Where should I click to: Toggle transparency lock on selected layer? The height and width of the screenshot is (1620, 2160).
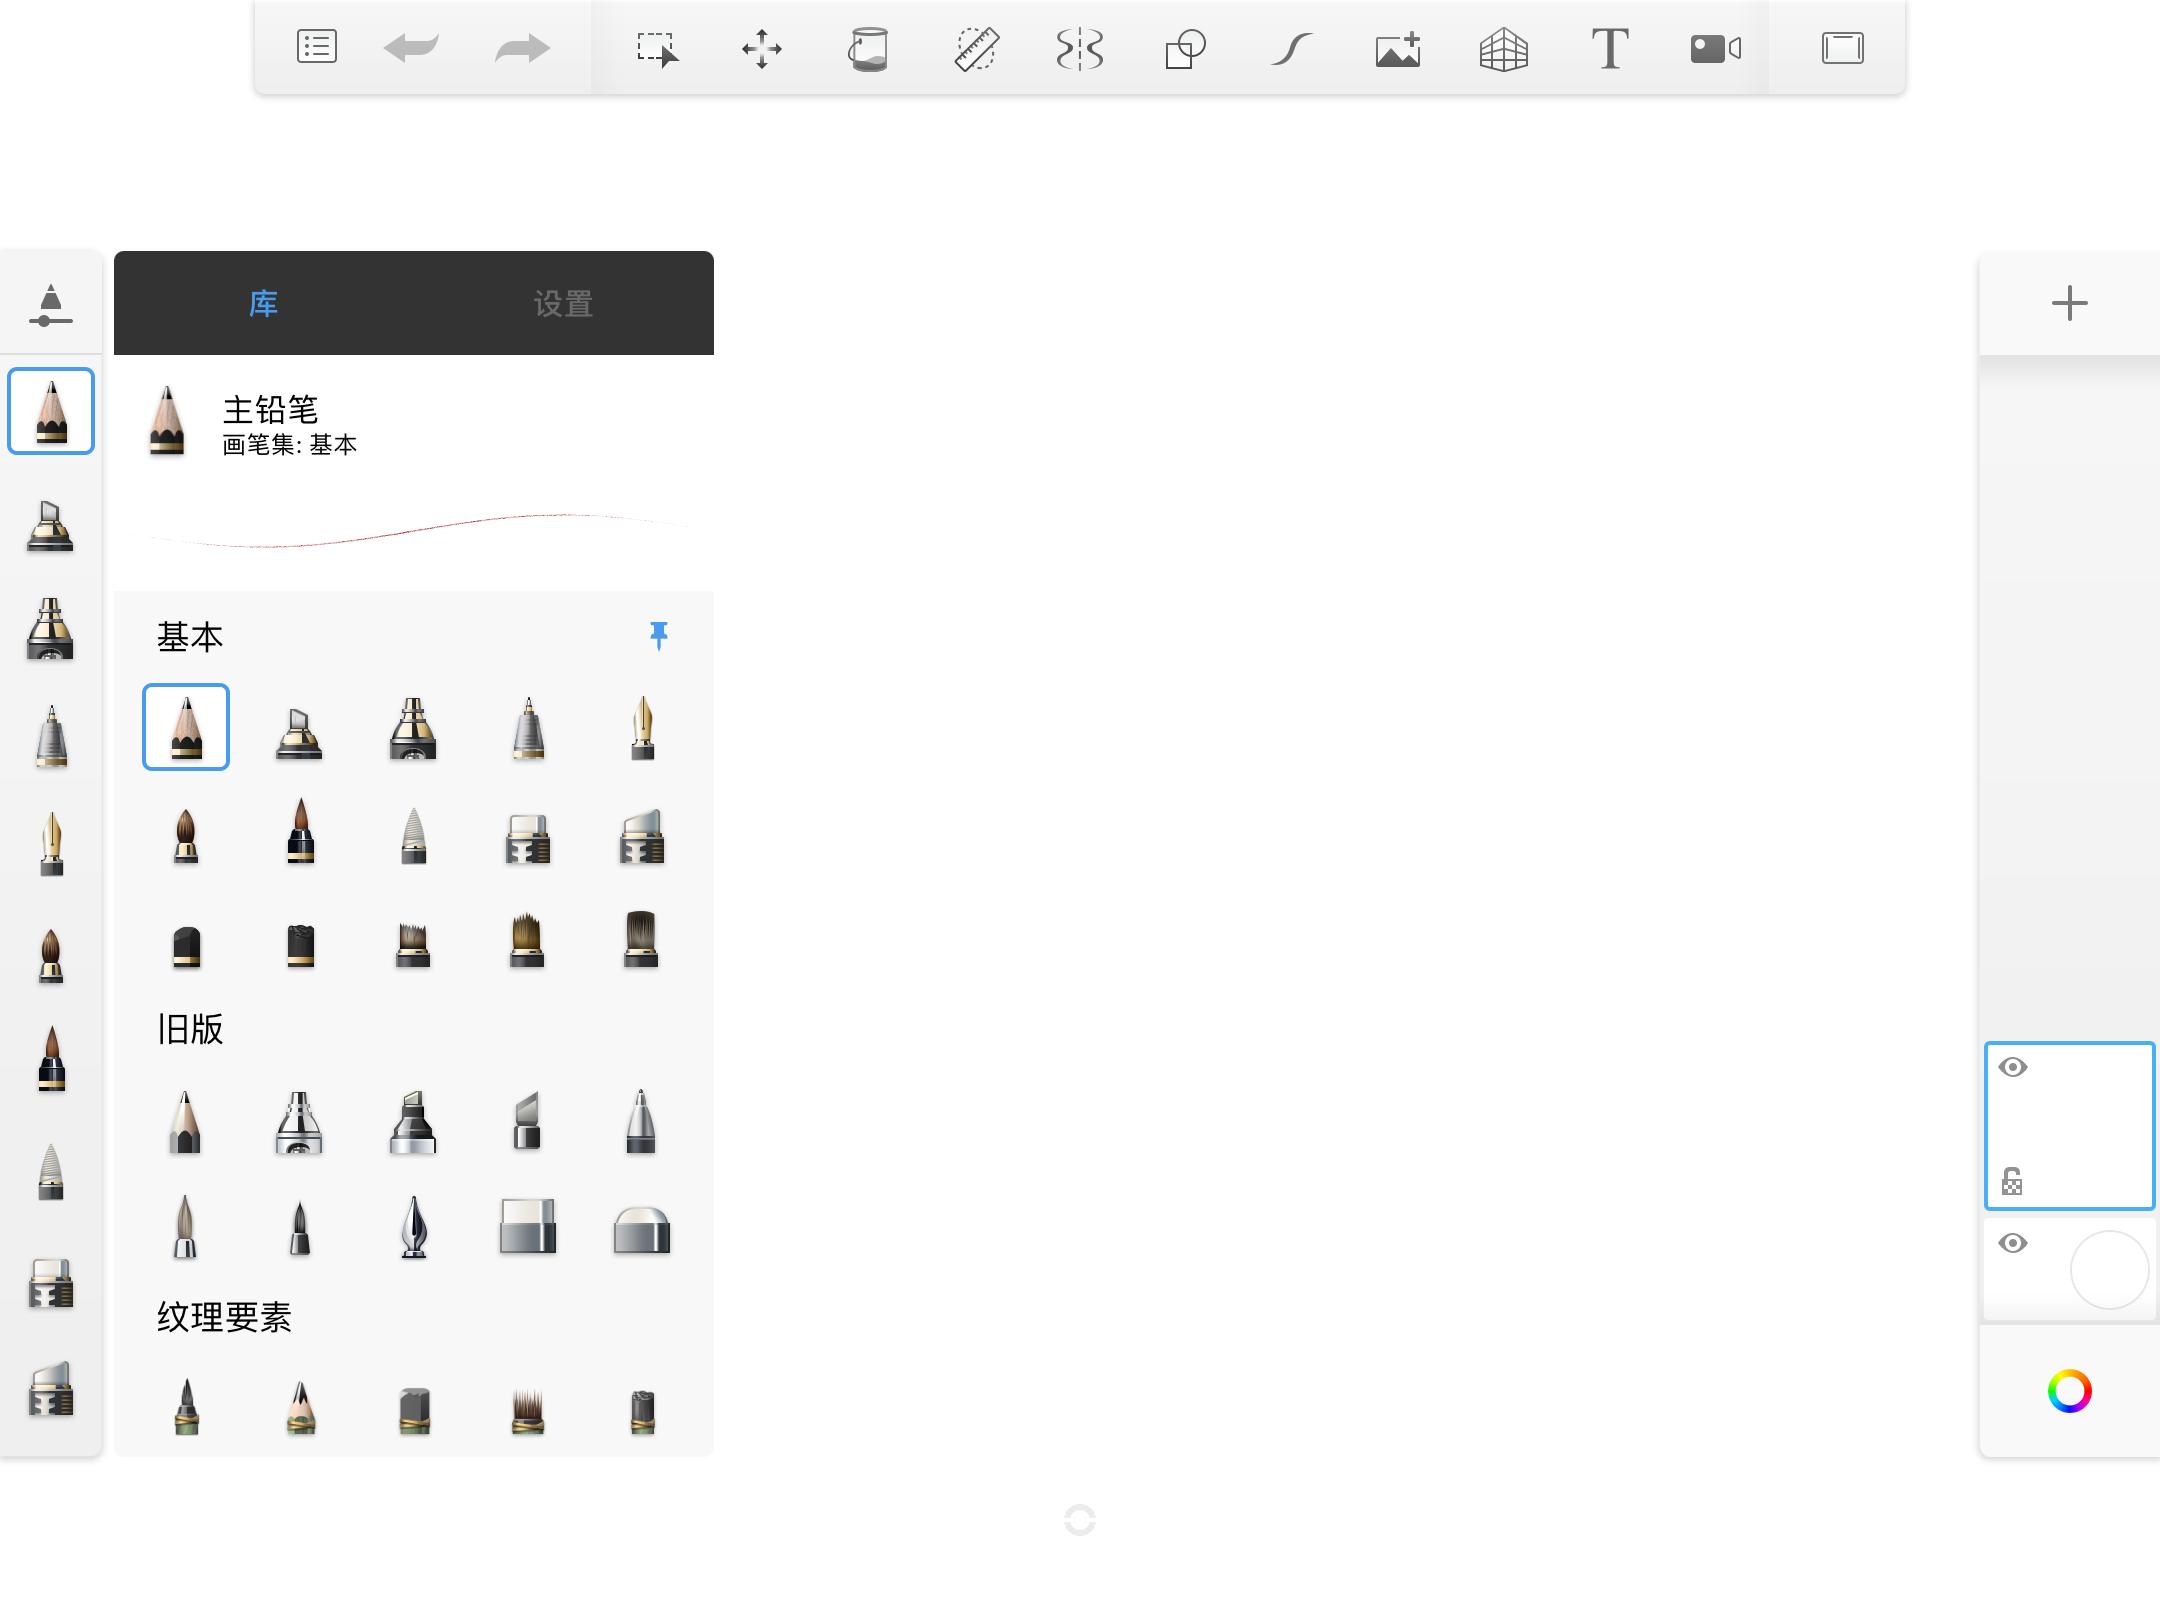(2012, 1182)
